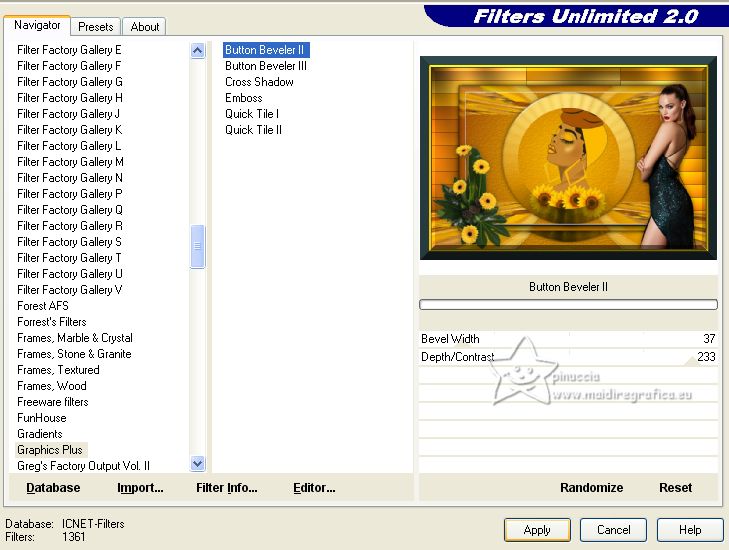The width and height of the screenshot is (729, 550).
Task: Select Filter Factory Gallery G
Action: tap(70, 82)
